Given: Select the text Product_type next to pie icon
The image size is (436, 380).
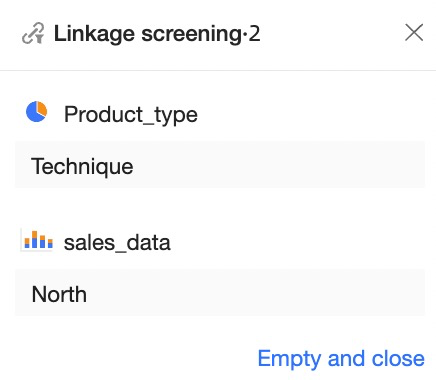Looking at the screenshot, I should 131,114.
